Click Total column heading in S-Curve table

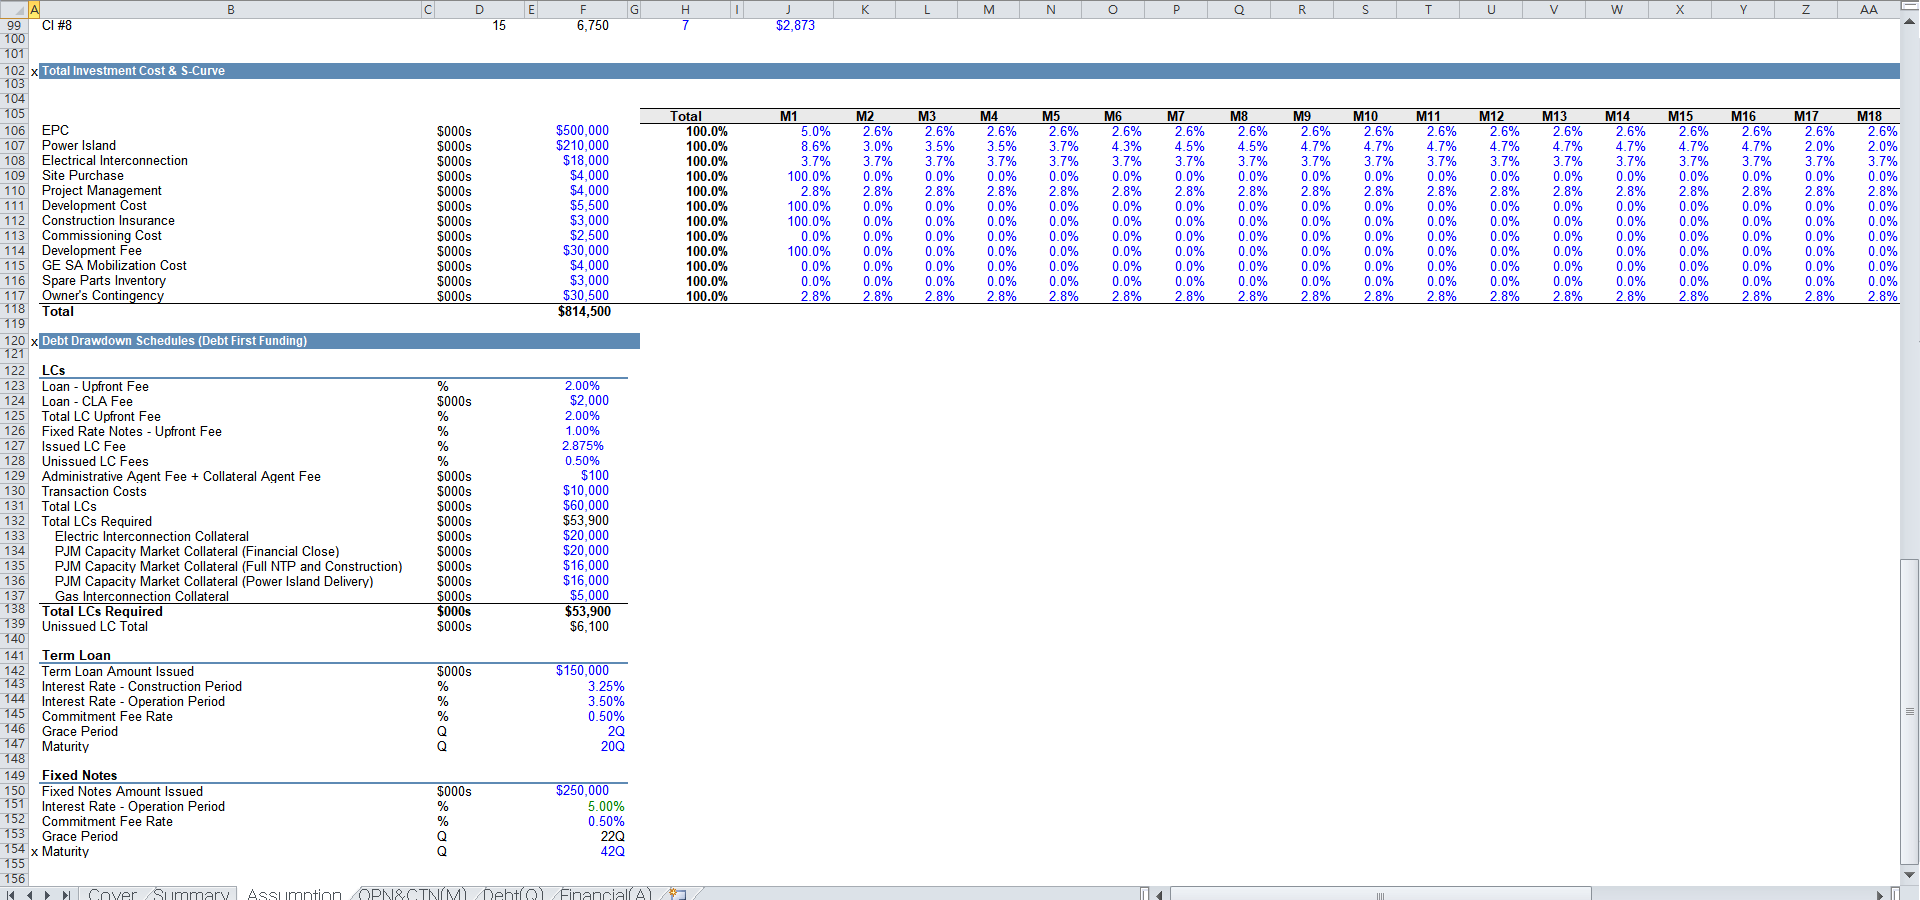pyautogui.click(x=685, y=117)
